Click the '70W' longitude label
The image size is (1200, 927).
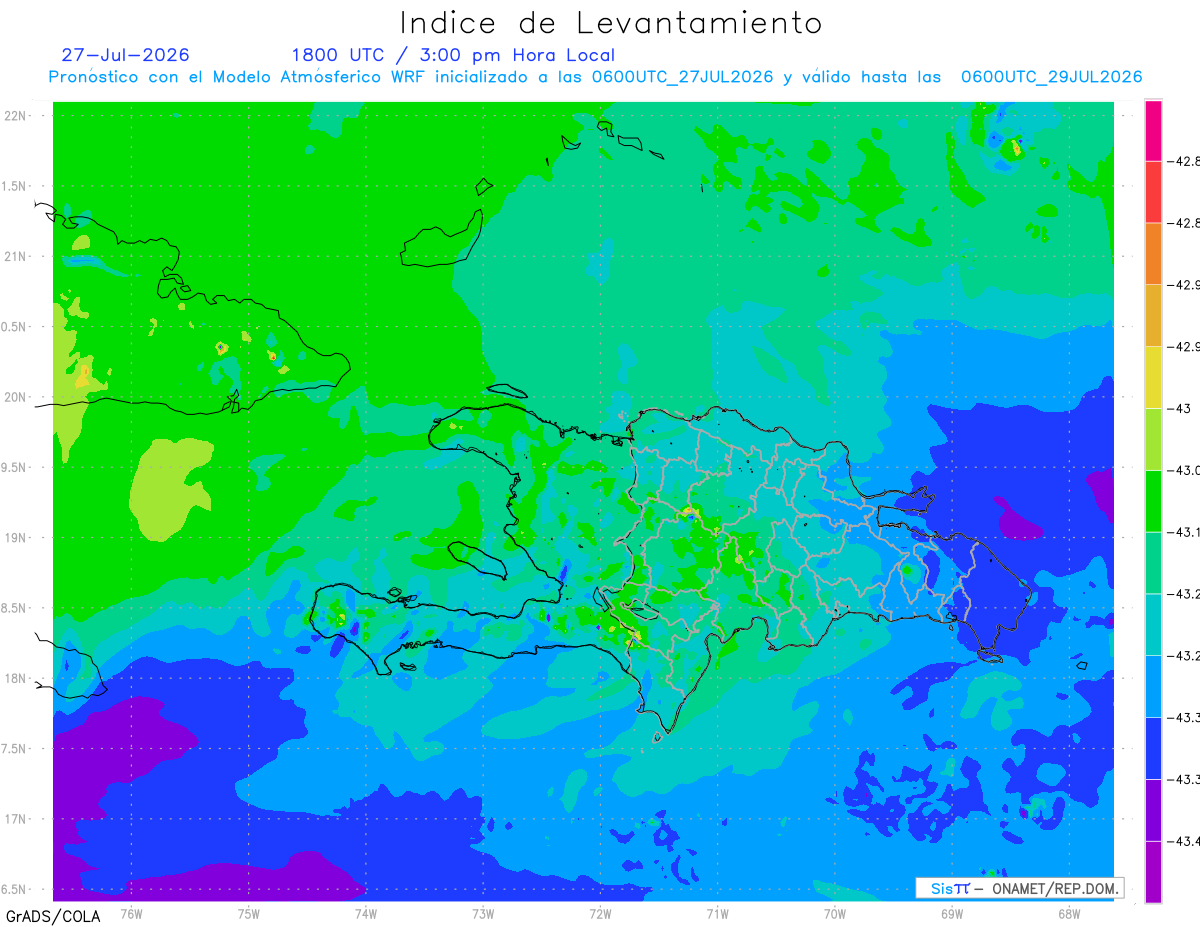[x=835, y=912]
